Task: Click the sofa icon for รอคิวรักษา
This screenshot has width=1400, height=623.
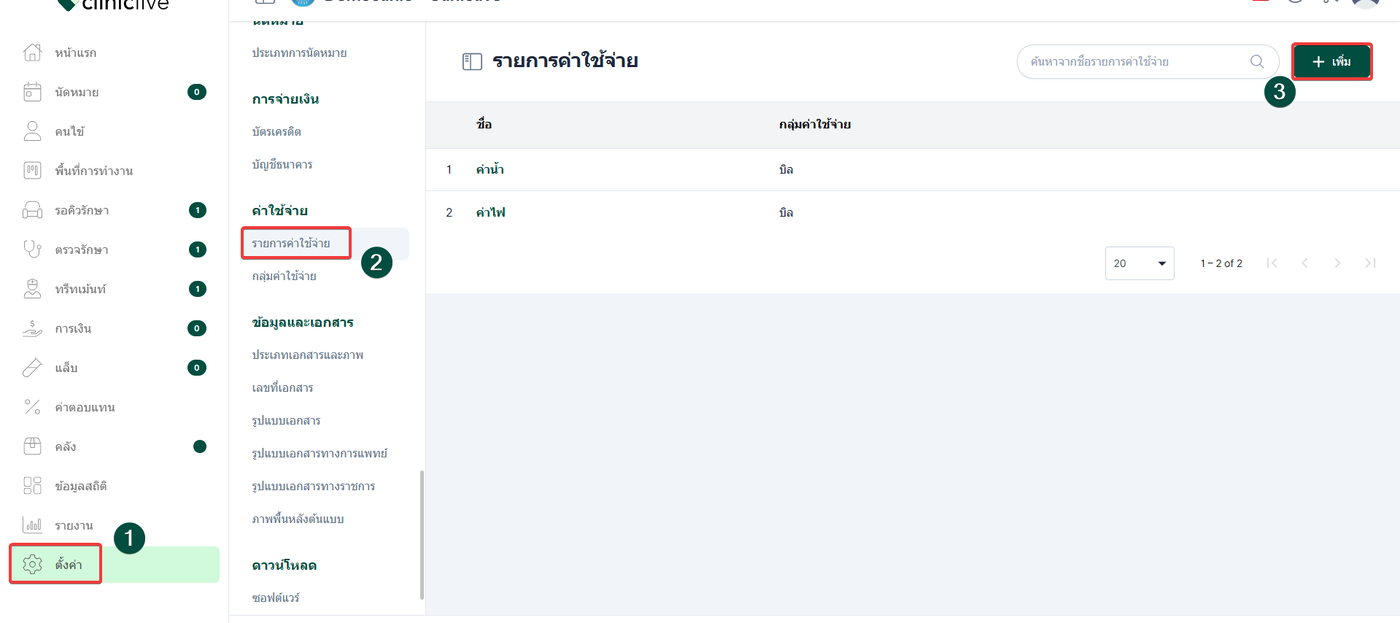Action: [x=32, y=210]
